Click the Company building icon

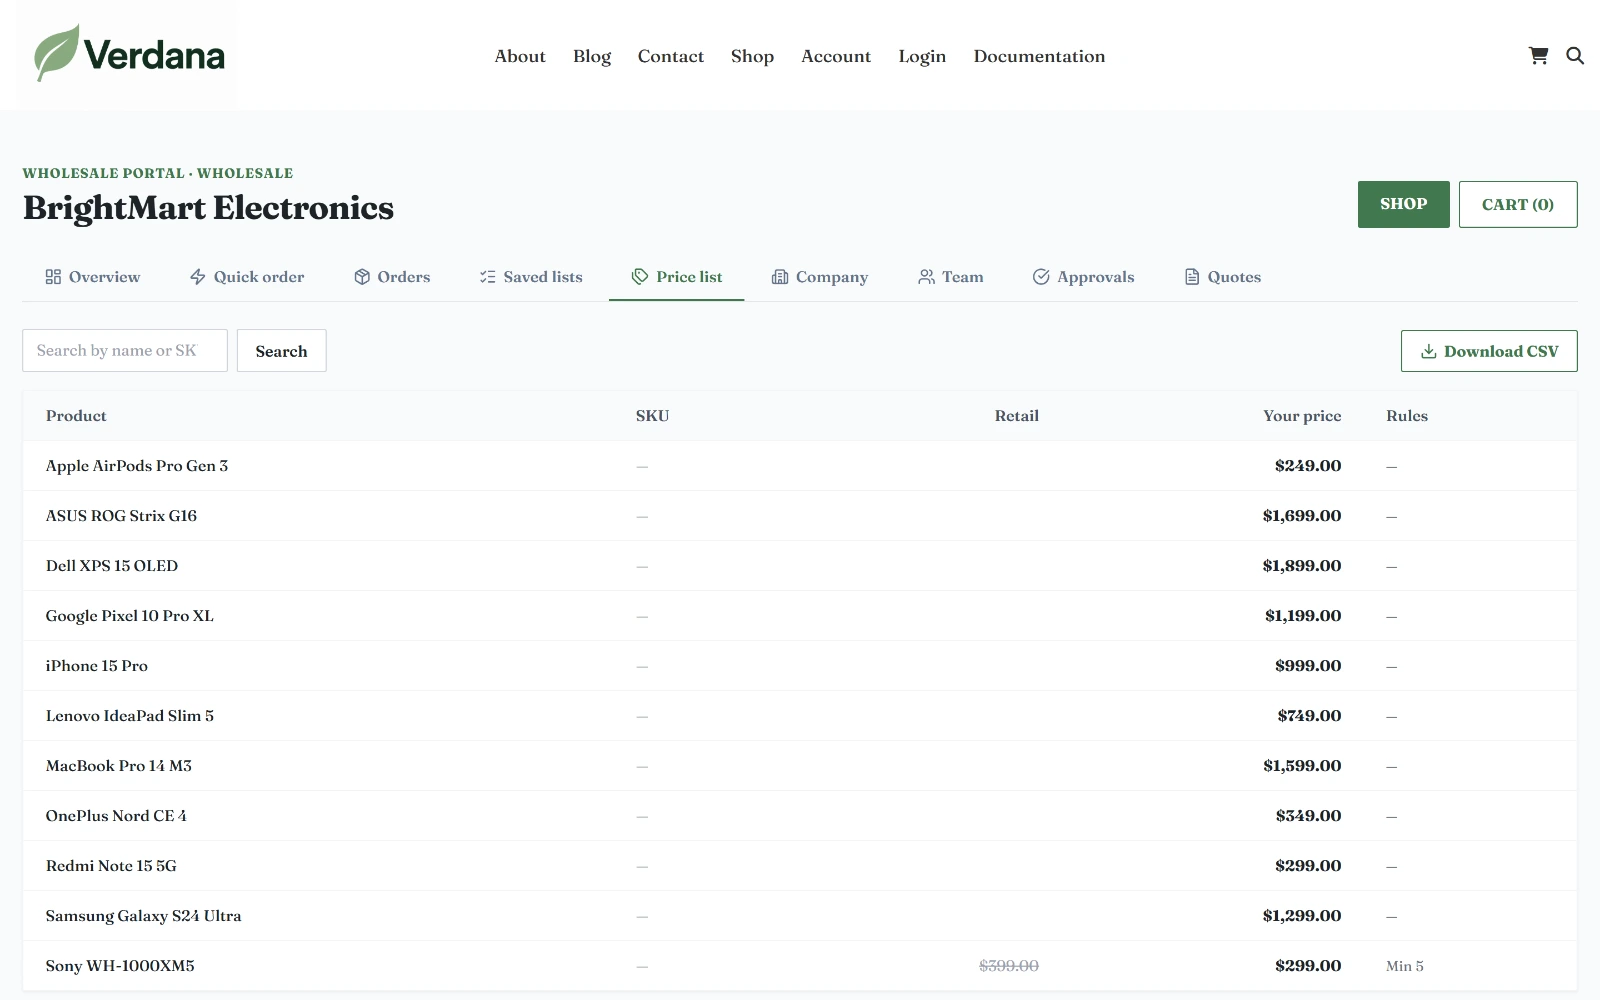(x=780, y=277)
